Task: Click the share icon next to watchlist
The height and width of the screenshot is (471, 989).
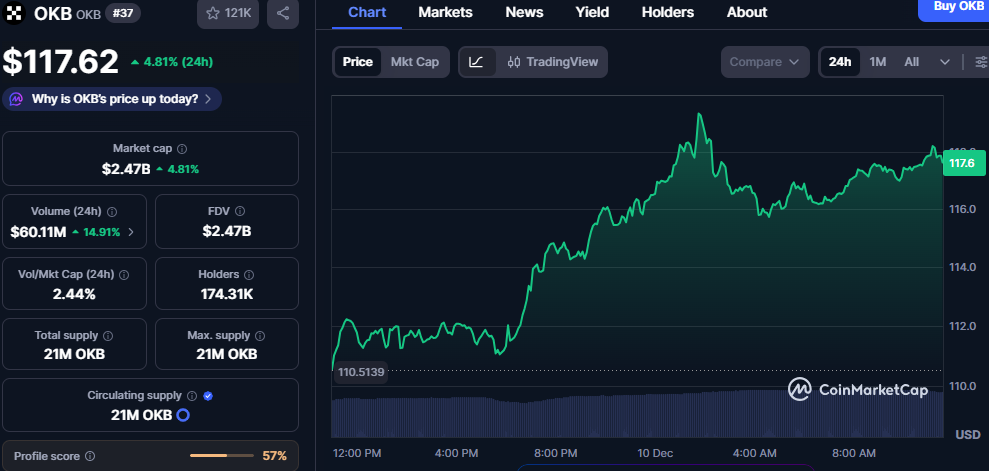Action: (283, 13)
